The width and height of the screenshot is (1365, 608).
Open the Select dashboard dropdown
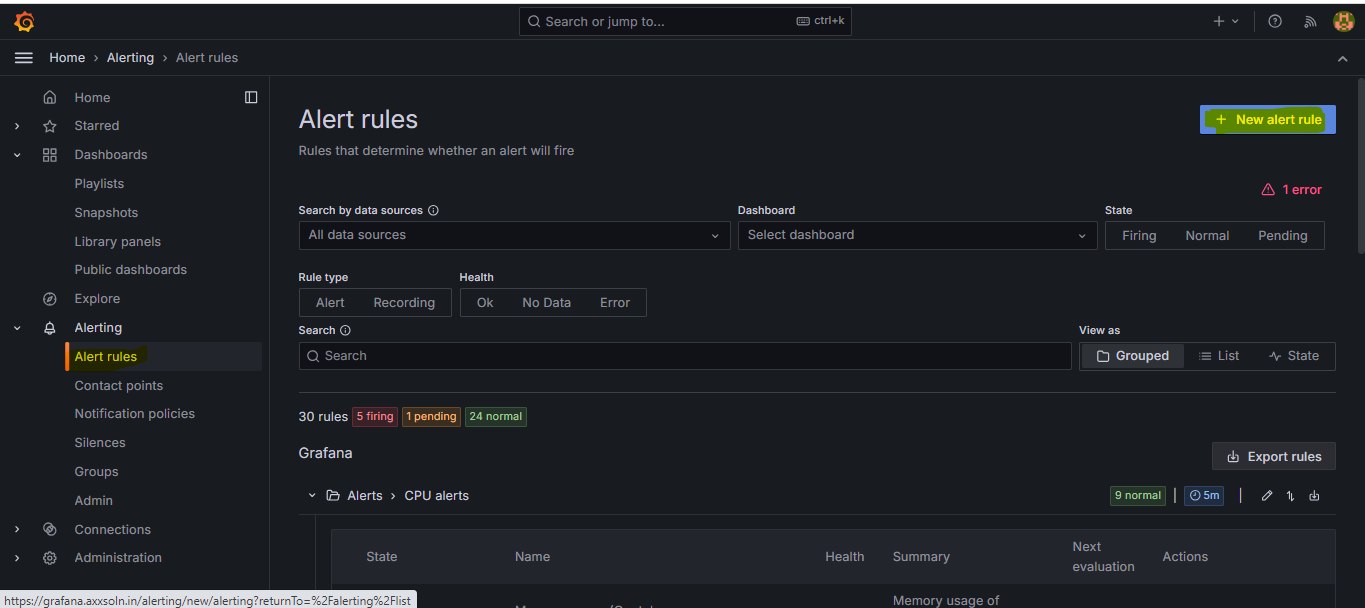(x=916, y=235)
